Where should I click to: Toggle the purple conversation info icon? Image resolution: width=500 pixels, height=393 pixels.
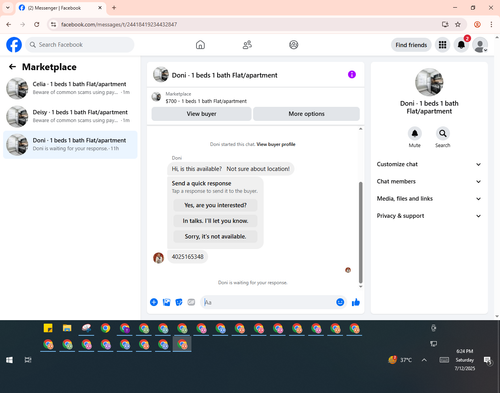[352, 75]
